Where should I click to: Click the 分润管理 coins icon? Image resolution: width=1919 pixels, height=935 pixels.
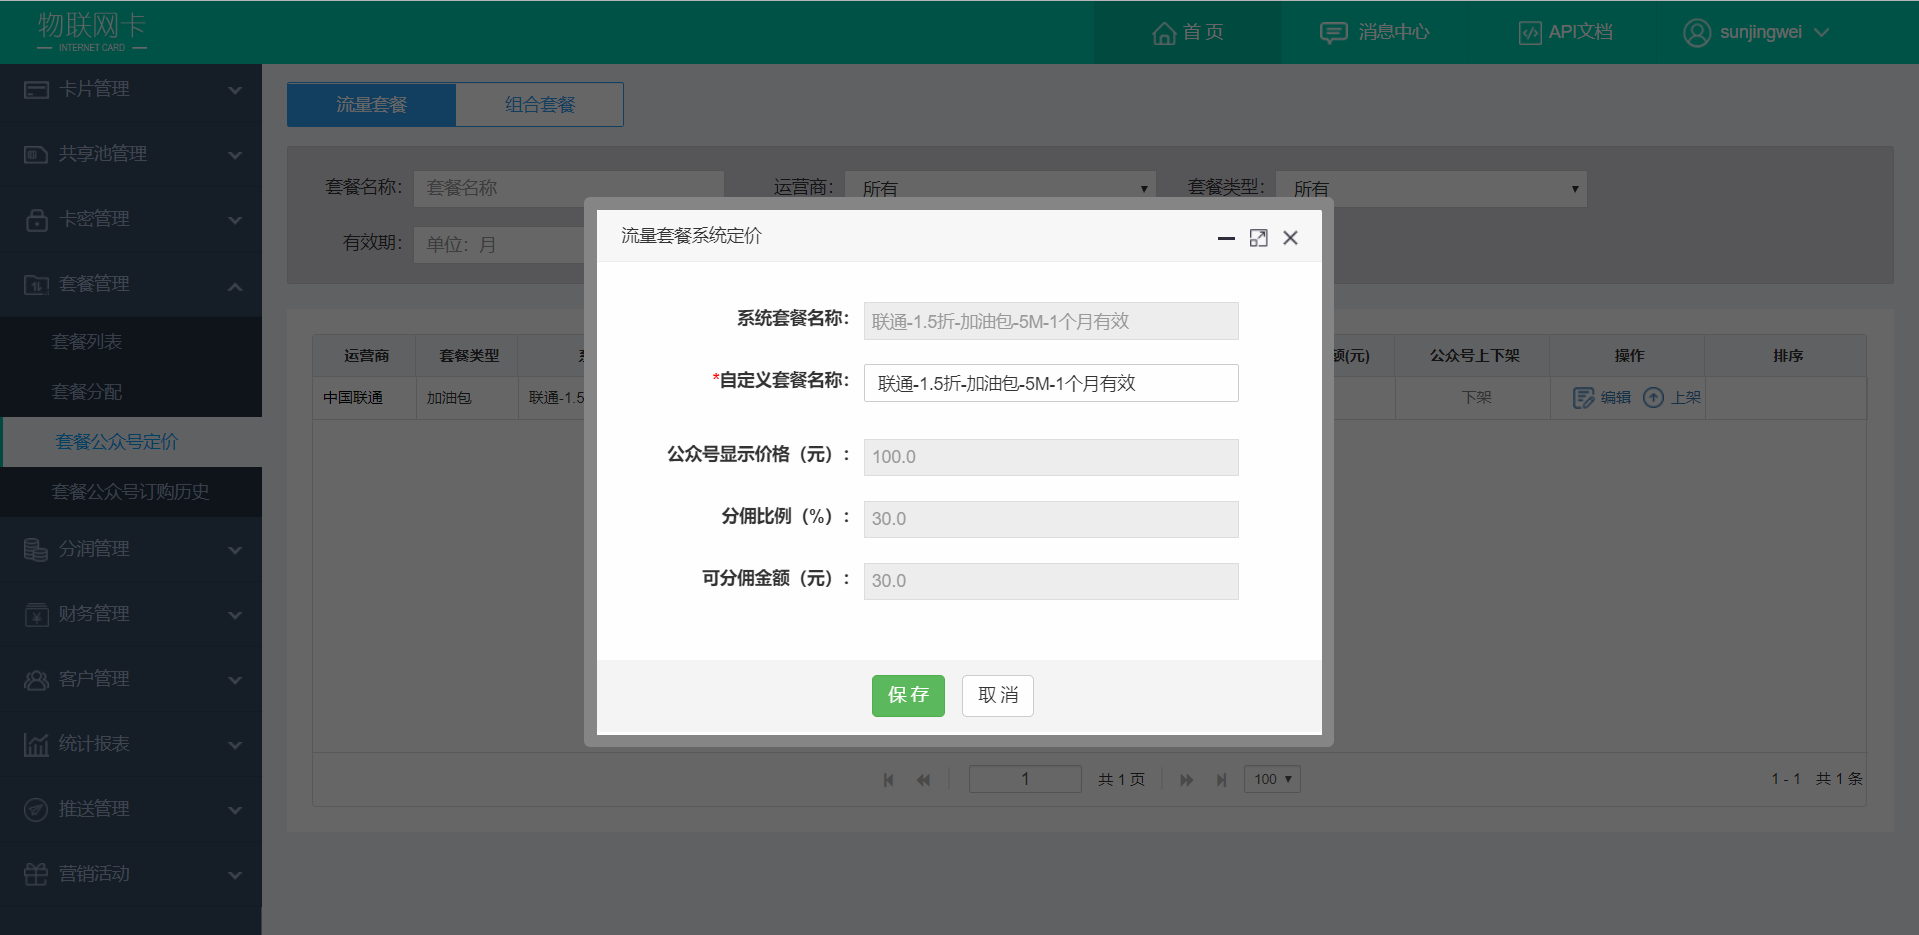[36, 550]
